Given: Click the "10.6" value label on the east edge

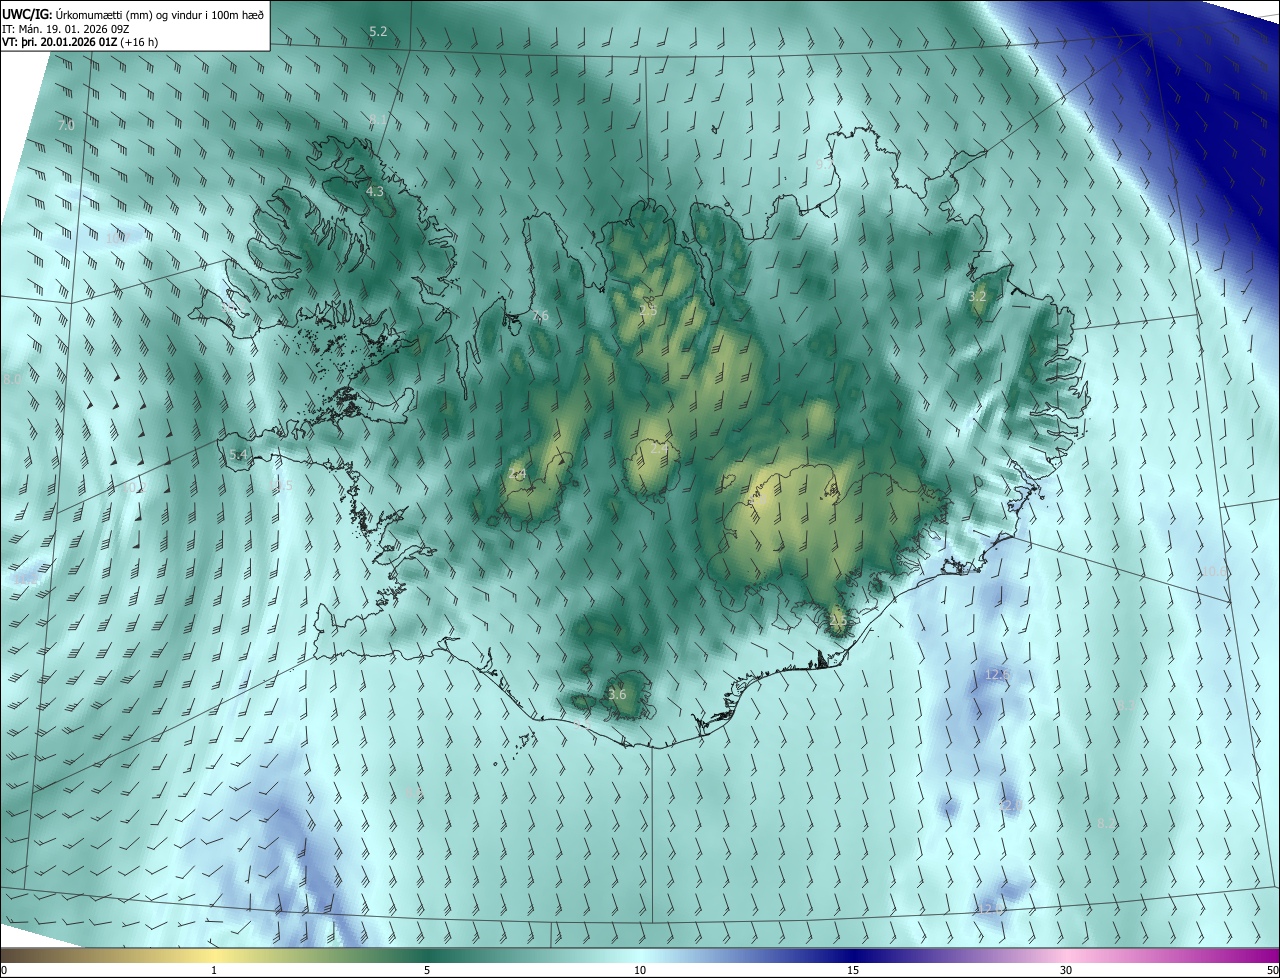Looking at the screenshot, I should click(x=1215, y=572).
